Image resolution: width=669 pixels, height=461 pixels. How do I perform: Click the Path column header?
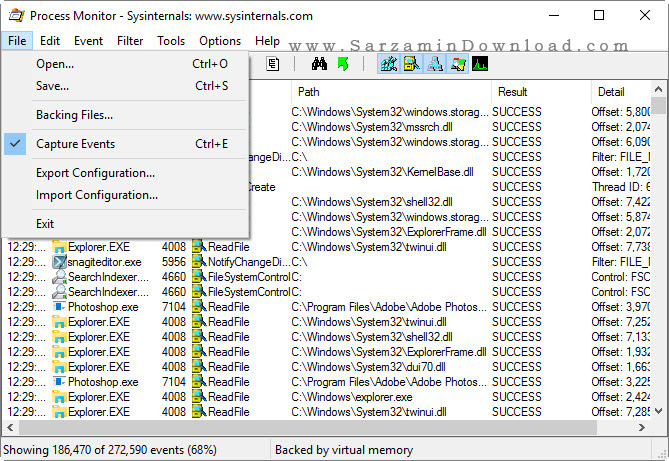pos(392,92)
